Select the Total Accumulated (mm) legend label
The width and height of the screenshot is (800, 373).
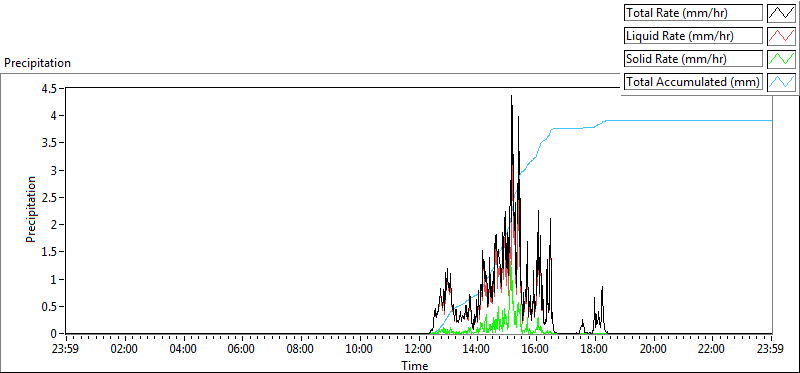point(693,82)
